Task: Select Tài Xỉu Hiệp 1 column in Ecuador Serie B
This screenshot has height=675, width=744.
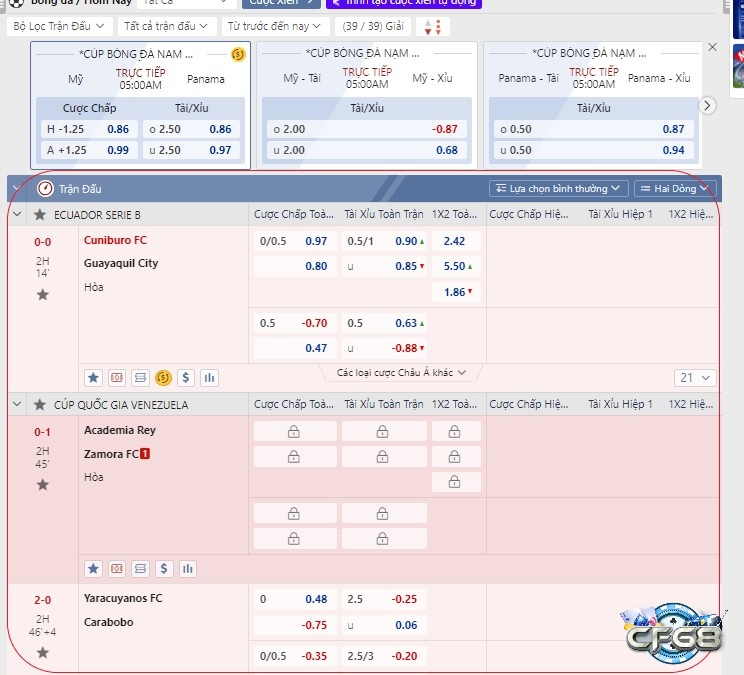Action: point(620,214)
